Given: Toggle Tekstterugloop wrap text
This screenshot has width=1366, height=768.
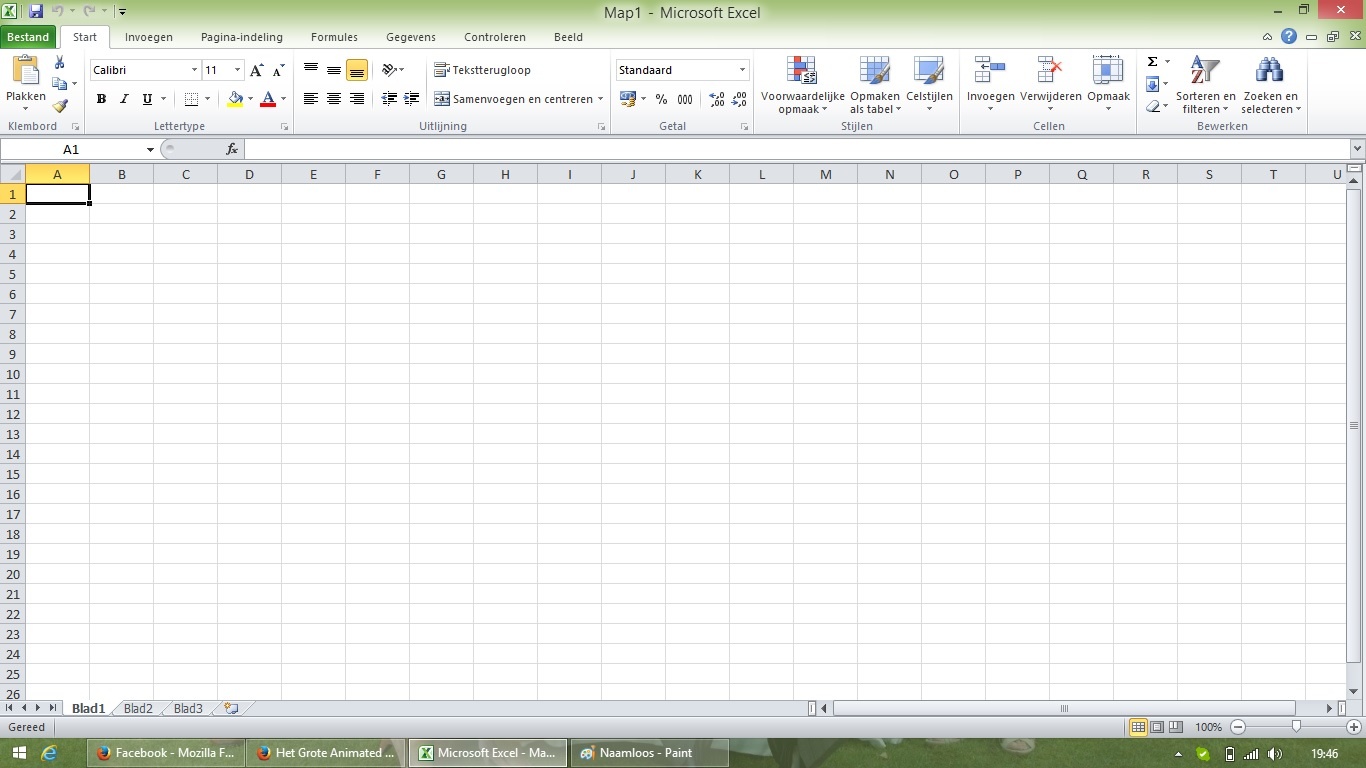Looking at the screenshot, I should [483, 70].
